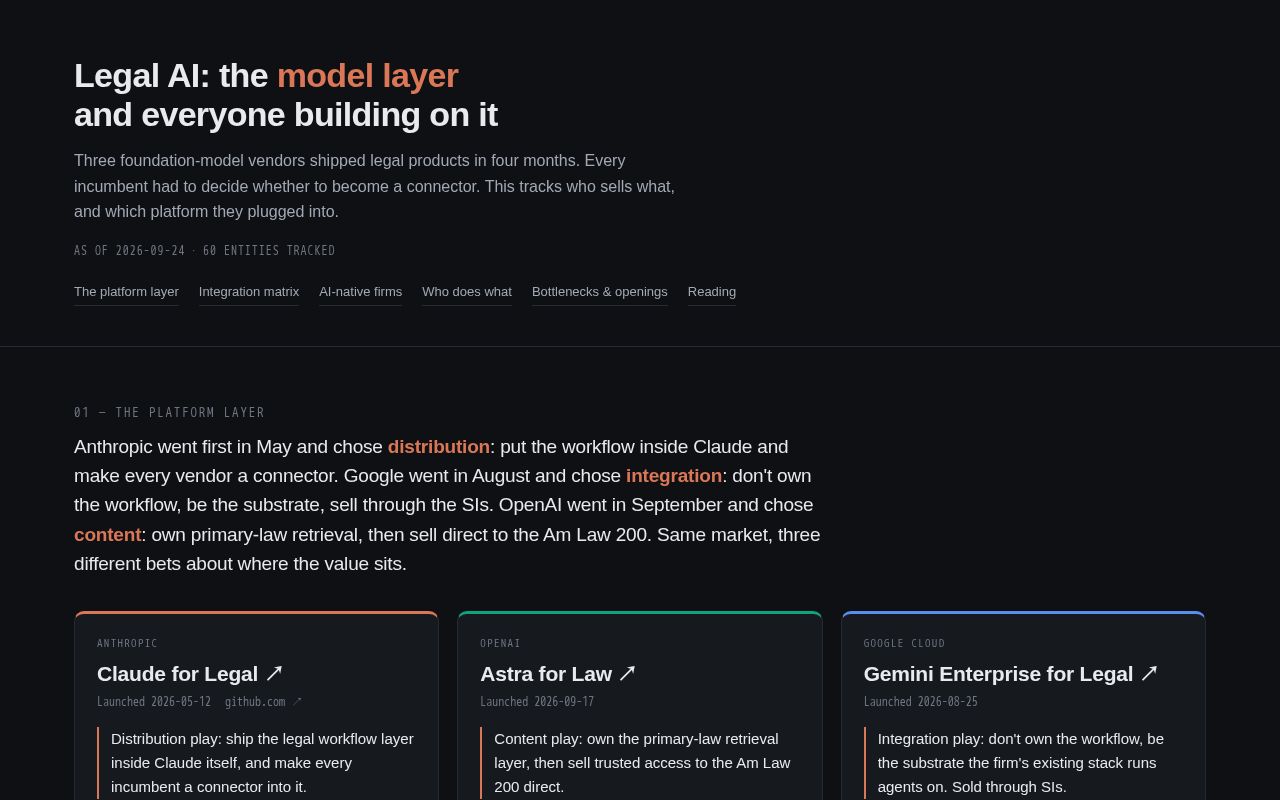Viewport: 1280px width, 800px height.
Task: Jump to Bottlenecks & openings section
Action: tap(600, 292)
